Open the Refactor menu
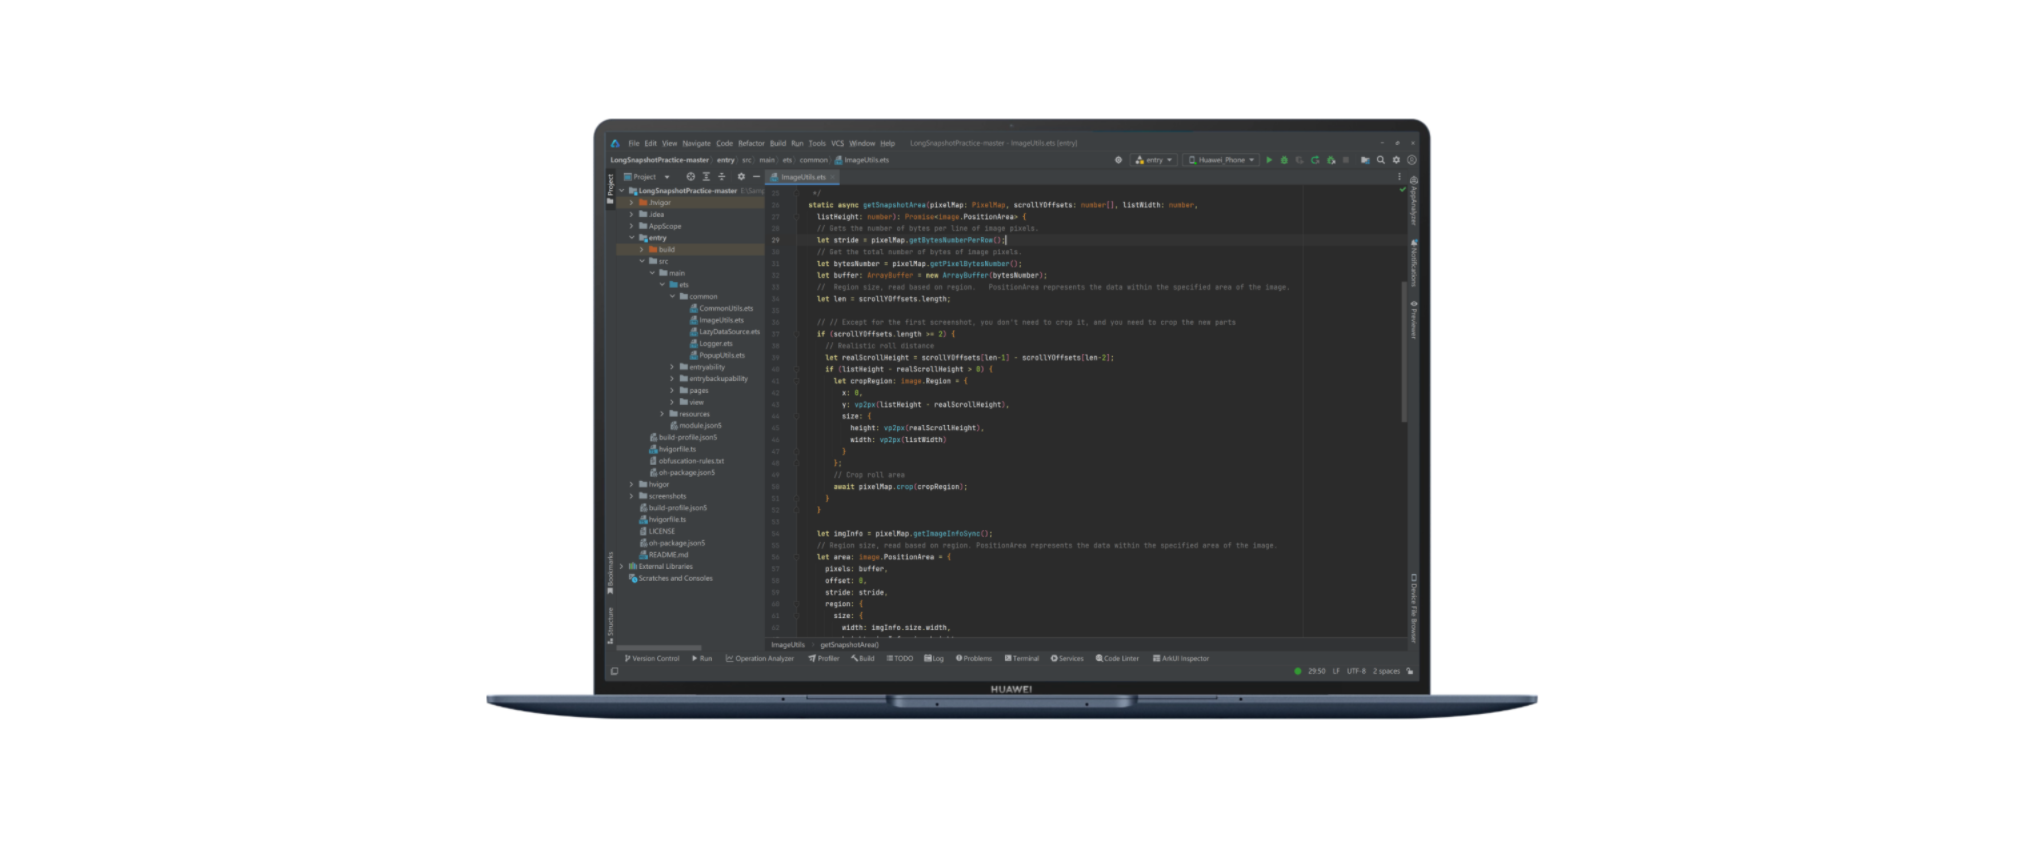 [751, 143]
